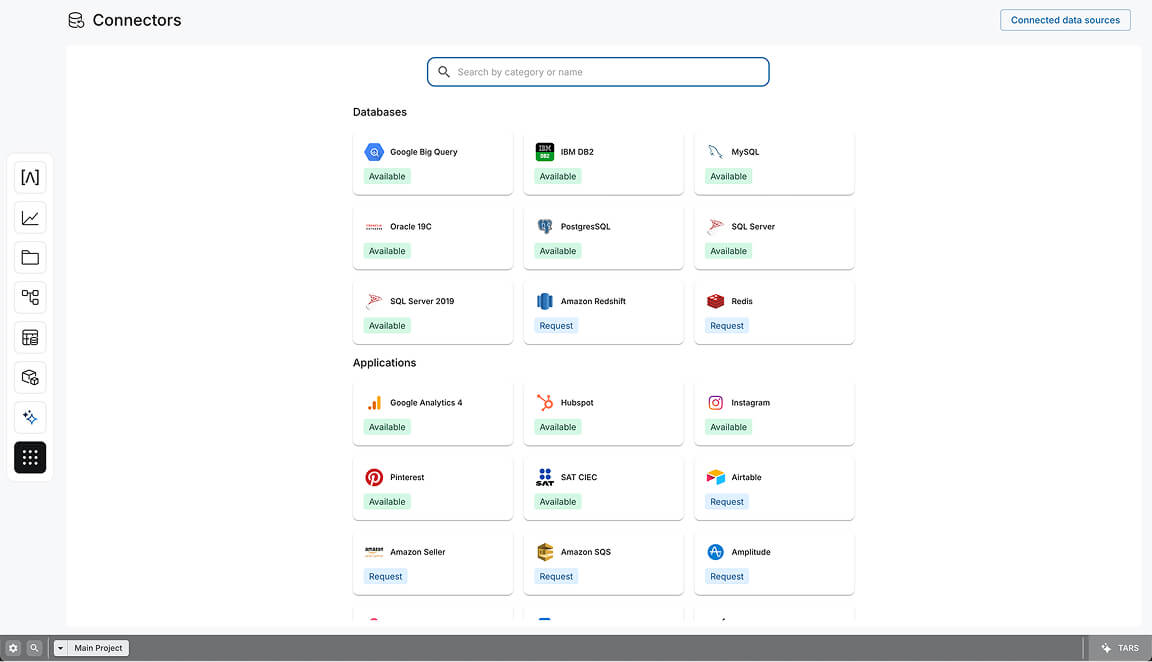The height and width of the screenshot is (662, 1152).
Task: Click the Hubspot logo
Action: [544, 403]
